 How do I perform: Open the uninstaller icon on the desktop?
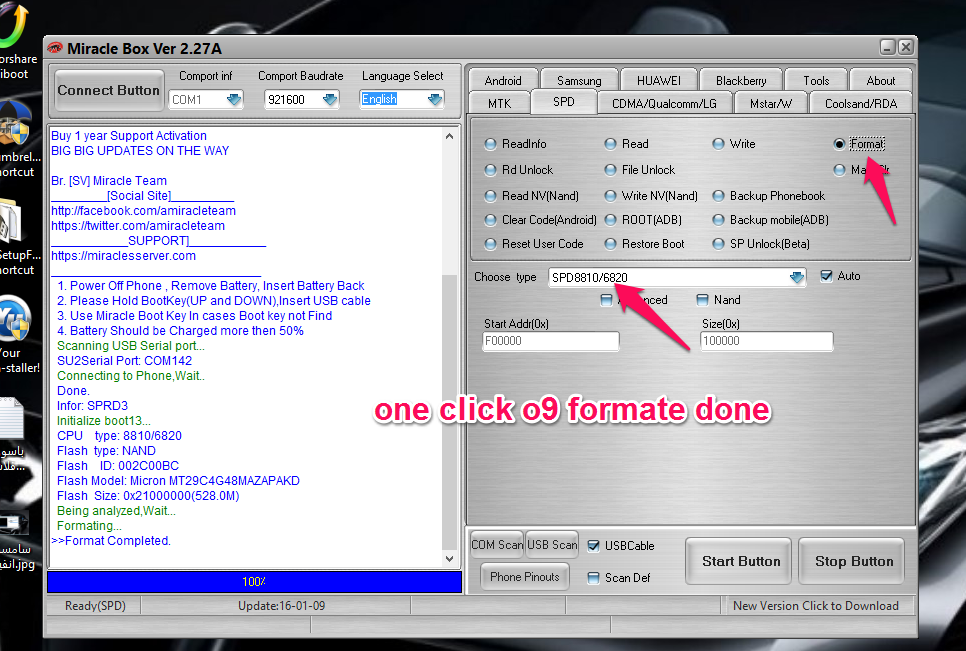click(x=15, y=320)
